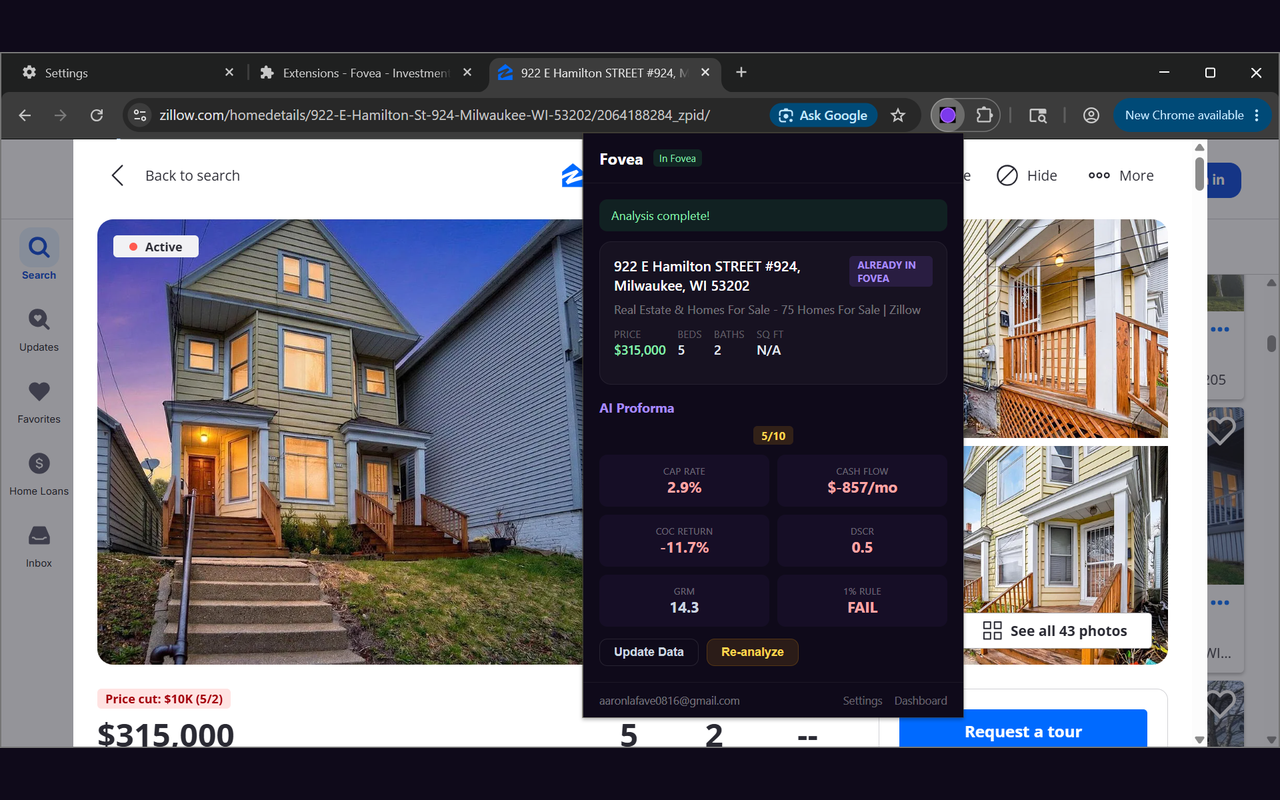Open Zillow Search in sidebar
This screenshot has height=800, width=1280.
[x=39, y=255]
